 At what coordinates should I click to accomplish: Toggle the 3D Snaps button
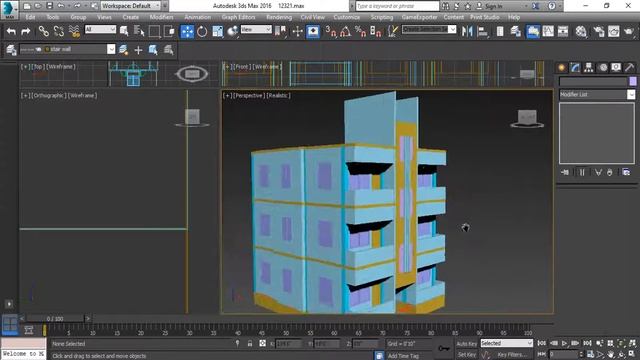[331, 31]
